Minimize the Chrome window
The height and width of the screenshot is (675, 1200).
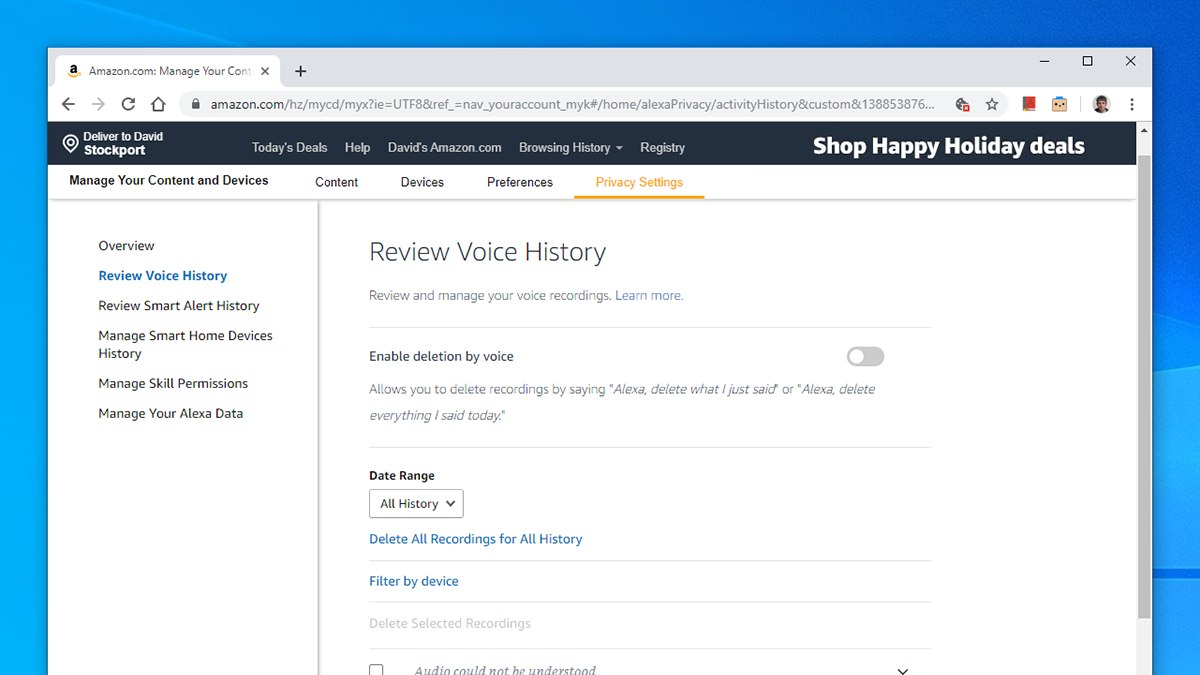click(x=1044, y=61)
